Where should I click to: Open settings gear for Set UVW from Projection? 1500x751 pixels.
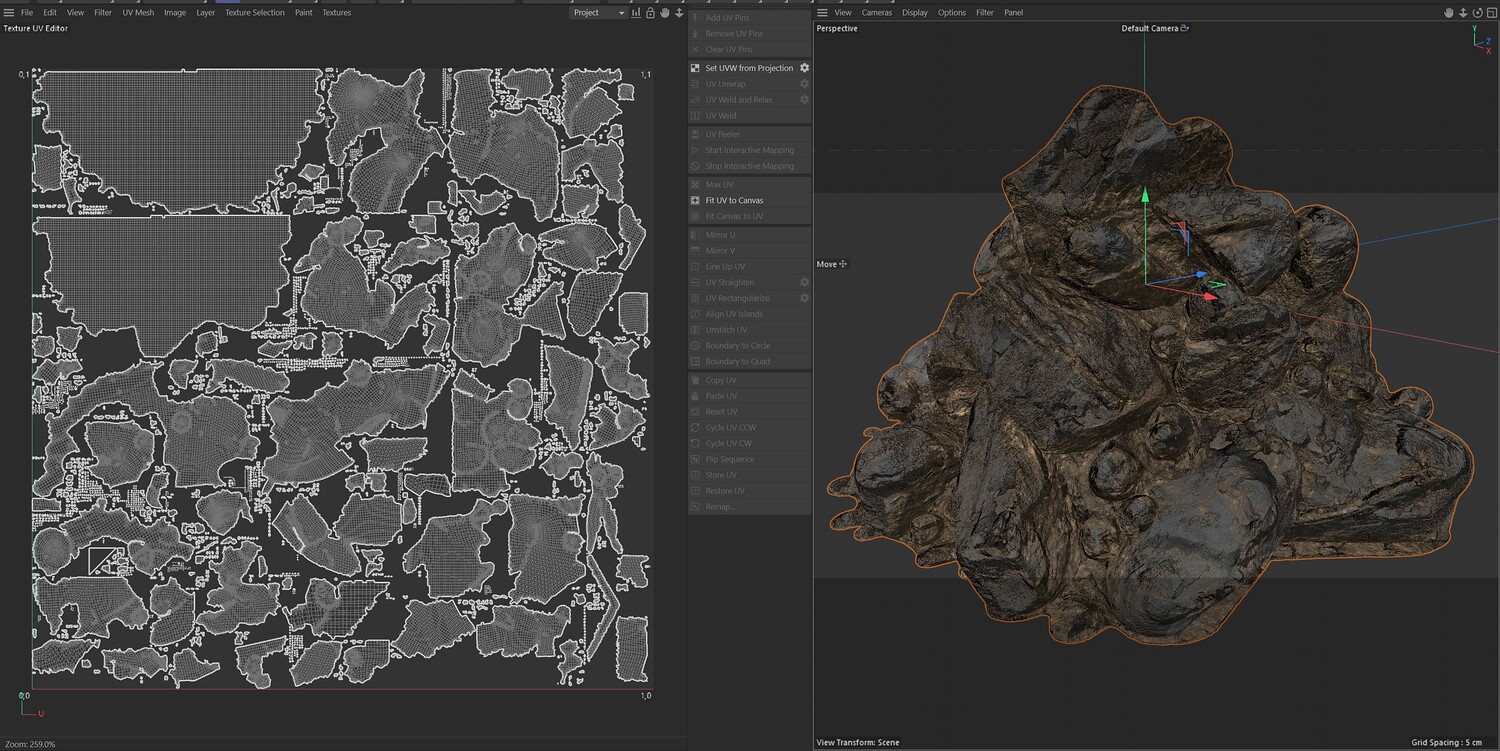[804, 68]
